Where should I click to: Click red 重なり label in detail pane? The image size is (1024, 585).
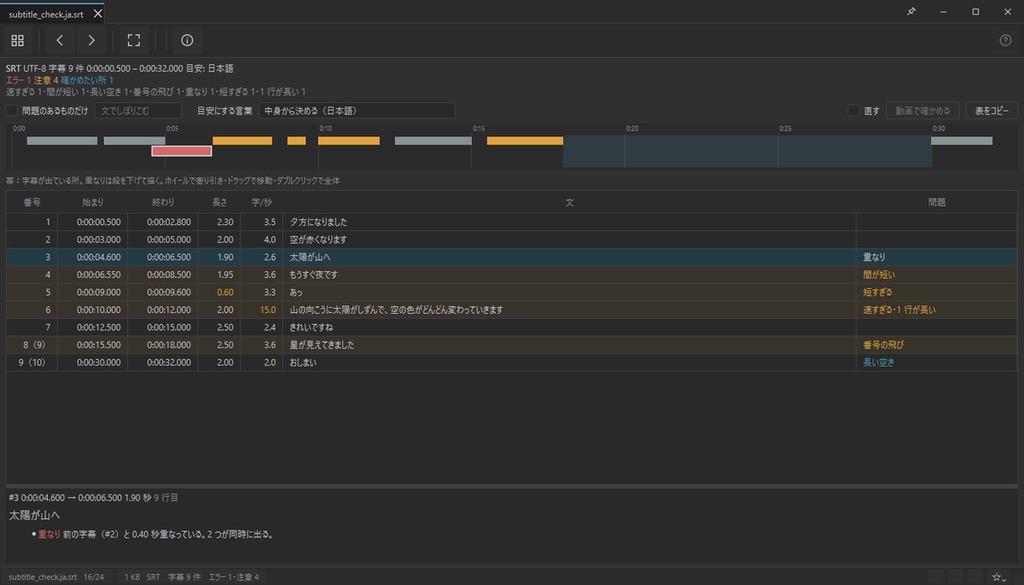[49, 534]
